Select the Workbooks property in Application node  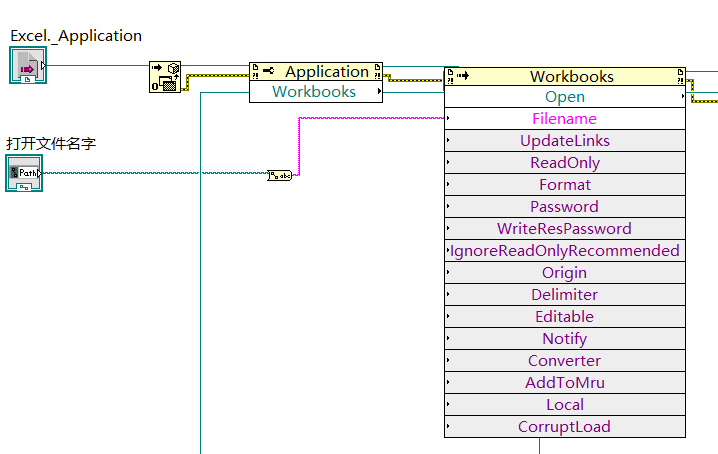[x=316, y=92]
